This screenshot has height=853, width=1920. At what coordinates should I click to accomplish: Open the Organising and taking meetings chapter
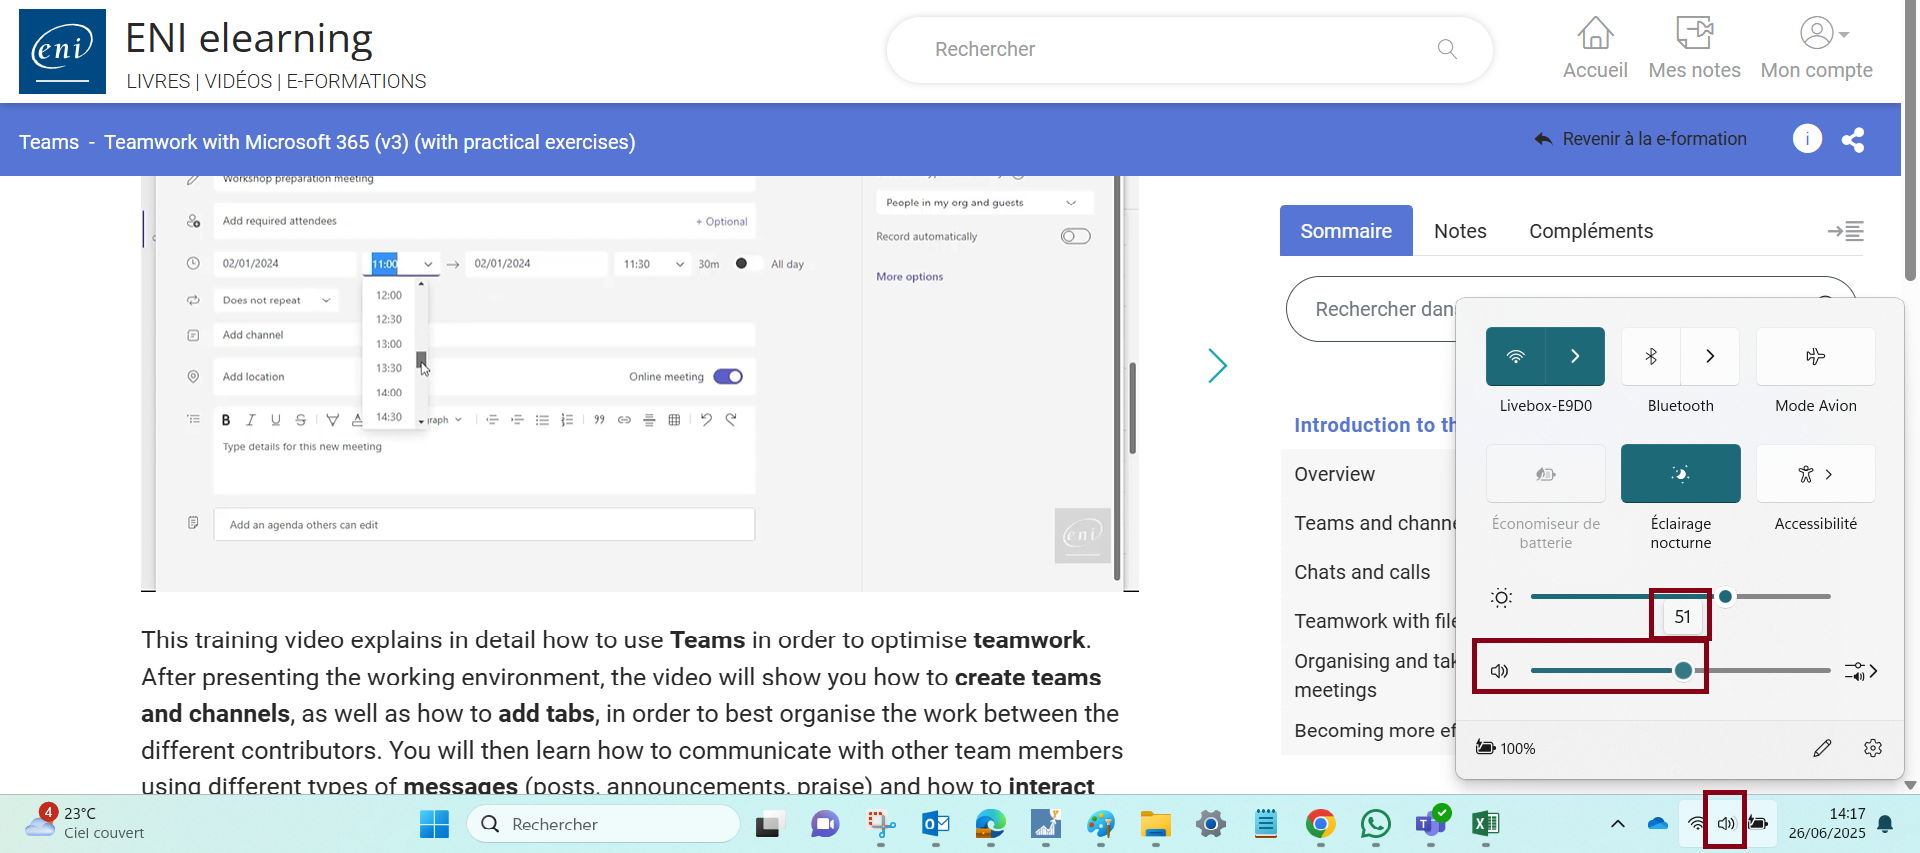click(1375, 675)
